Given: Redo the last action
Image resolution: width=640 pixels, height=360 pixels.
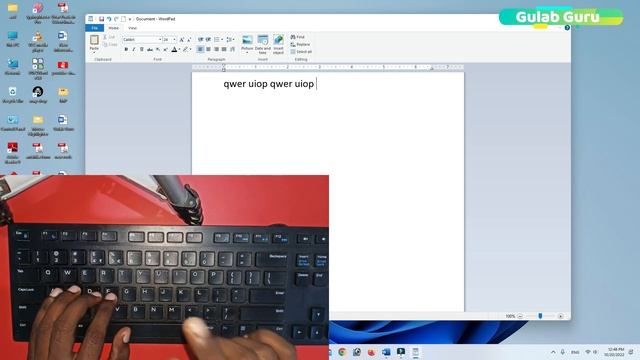Looking at the screenshot, I should [x=116, y=19].
